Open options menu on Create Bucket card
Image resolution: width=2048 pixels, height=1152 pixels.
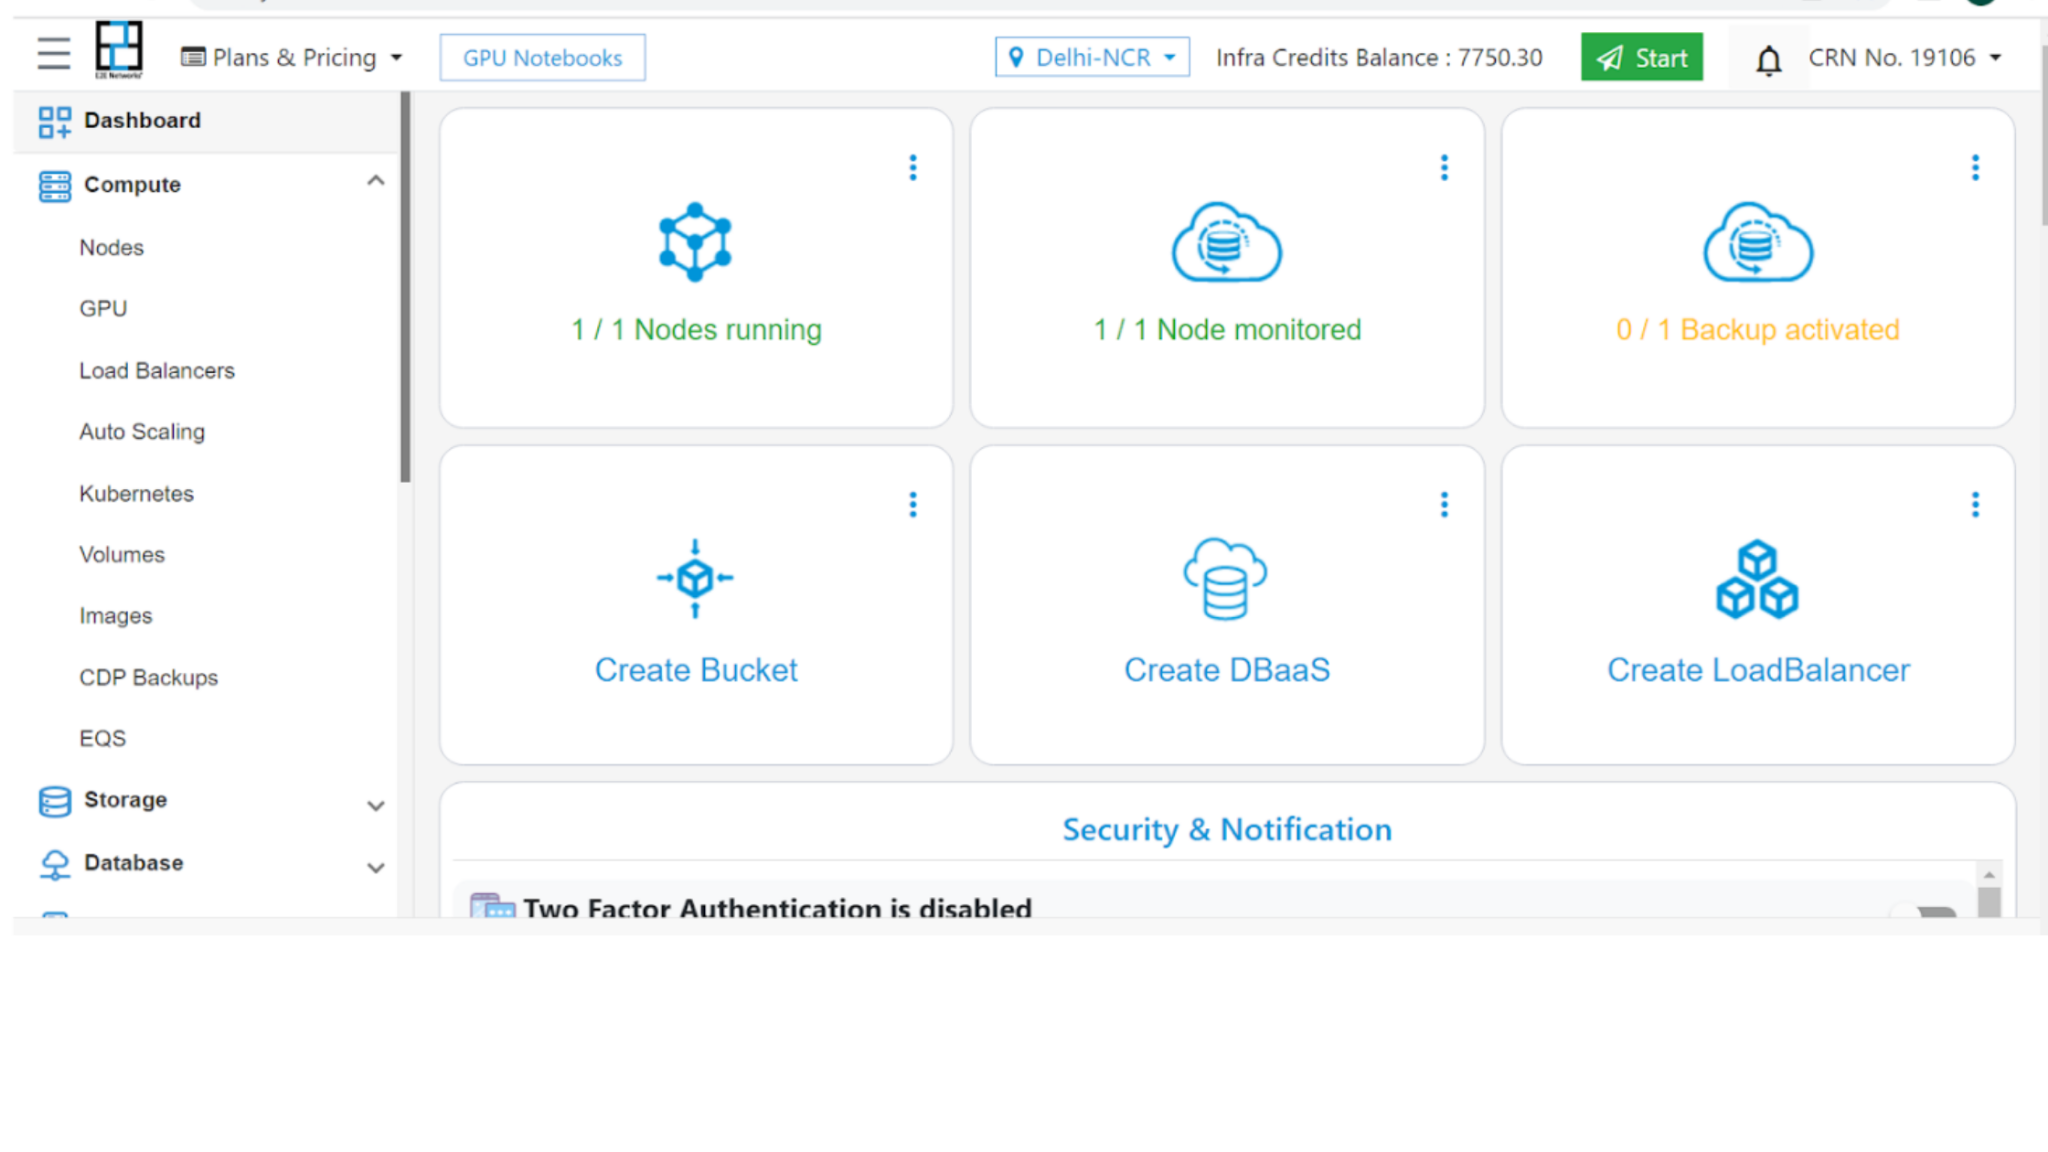(x=913, y=504)
